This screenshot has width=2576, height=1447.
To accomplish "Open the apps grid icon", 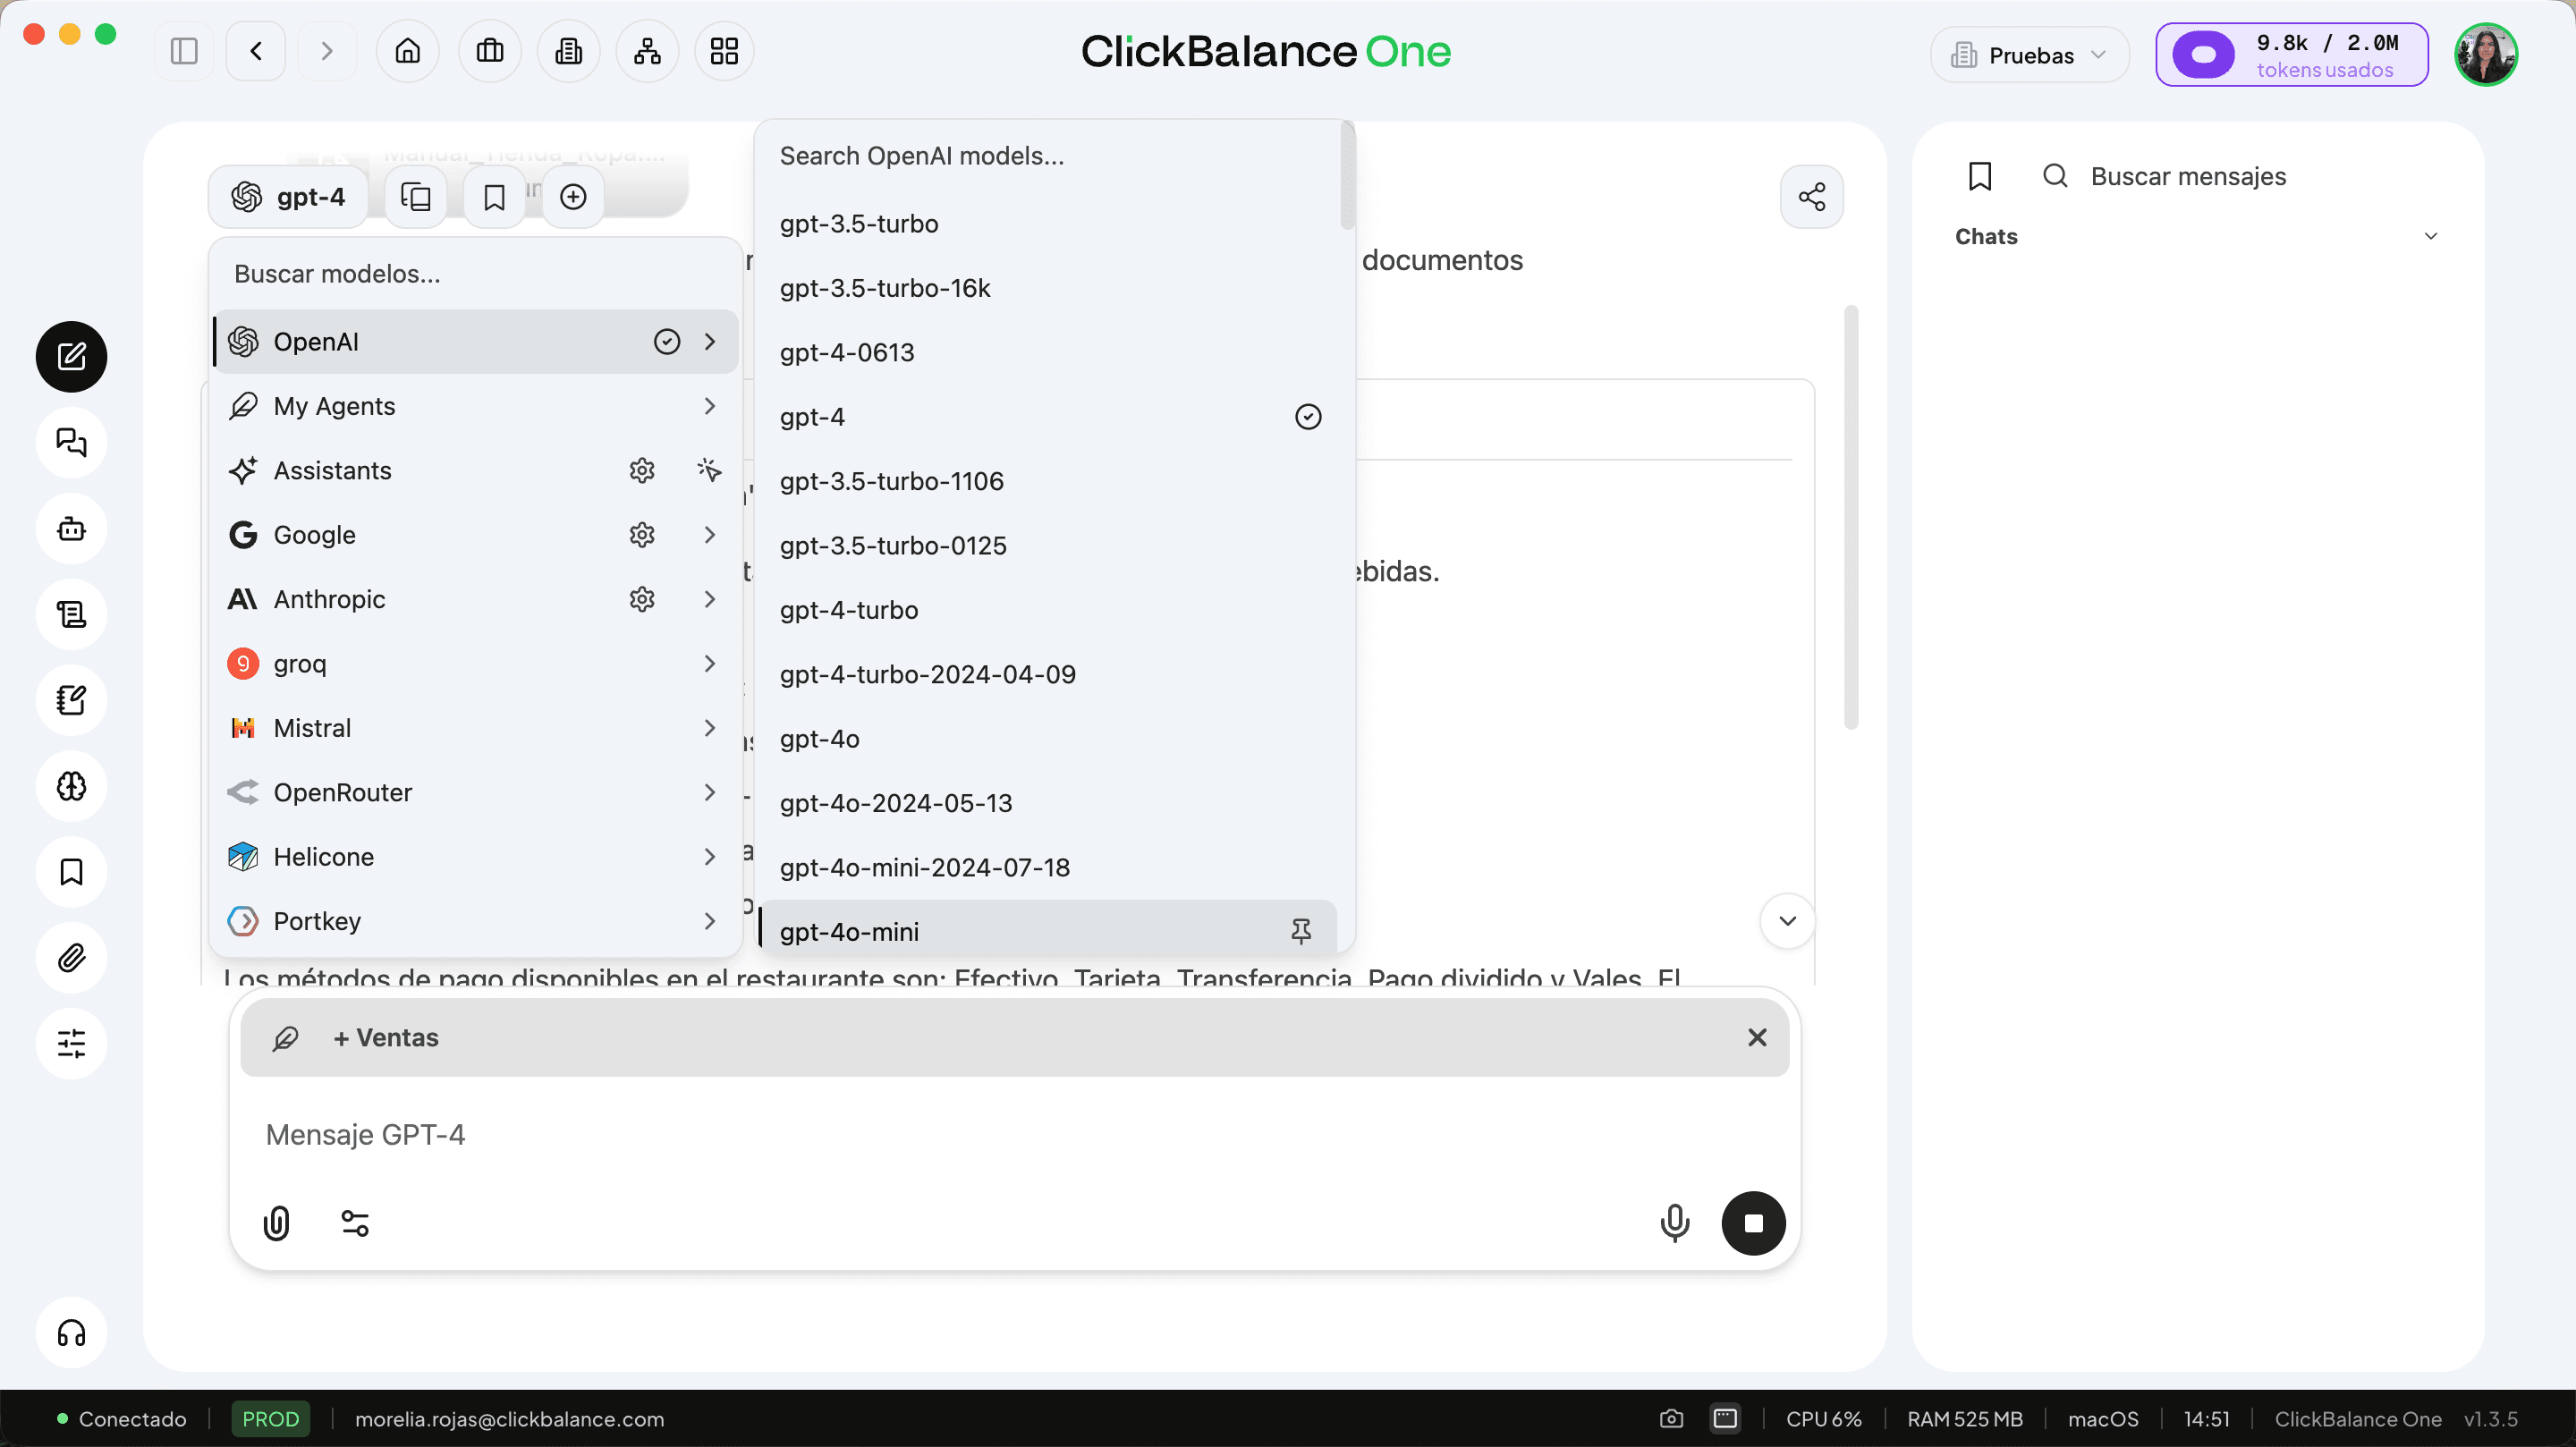I will click(724, 51).
